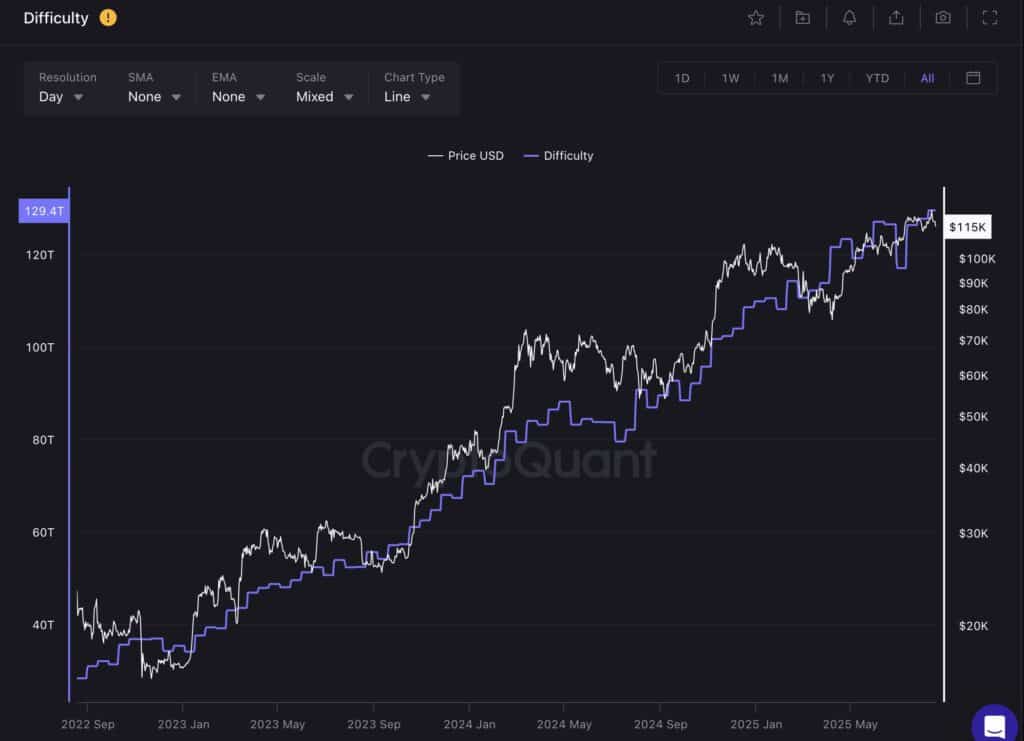
Task: Toggle the Price USD legend series
Action: click(x=466, y=155)
